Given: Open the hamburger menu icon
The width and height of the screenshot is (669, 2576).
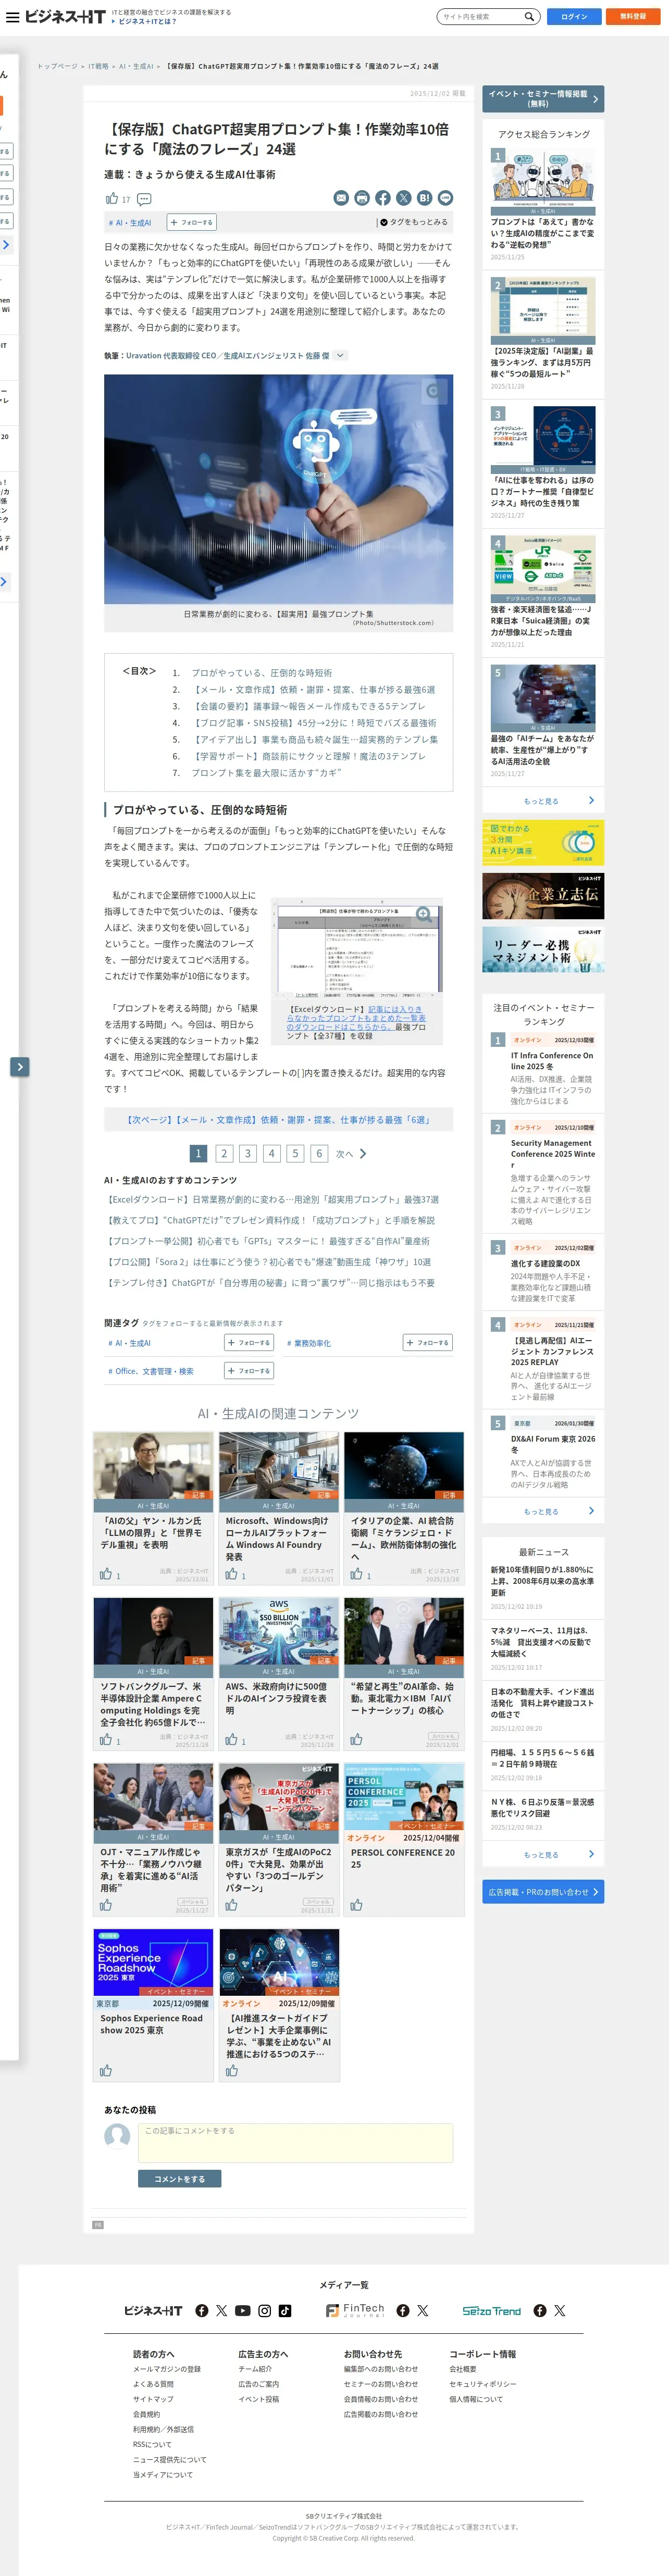Looking at the screenshot, I should (x=12, y=17).
